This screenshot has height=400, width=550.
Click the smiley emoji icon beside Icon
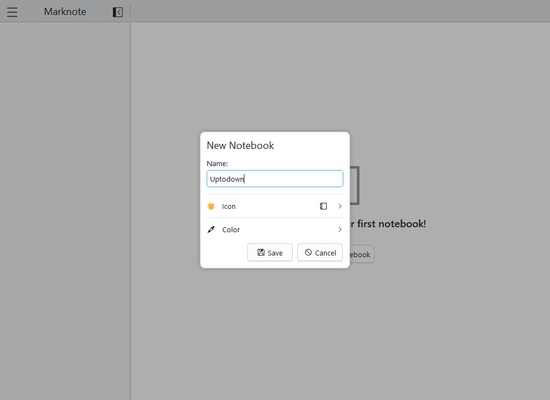pos(211,206)
